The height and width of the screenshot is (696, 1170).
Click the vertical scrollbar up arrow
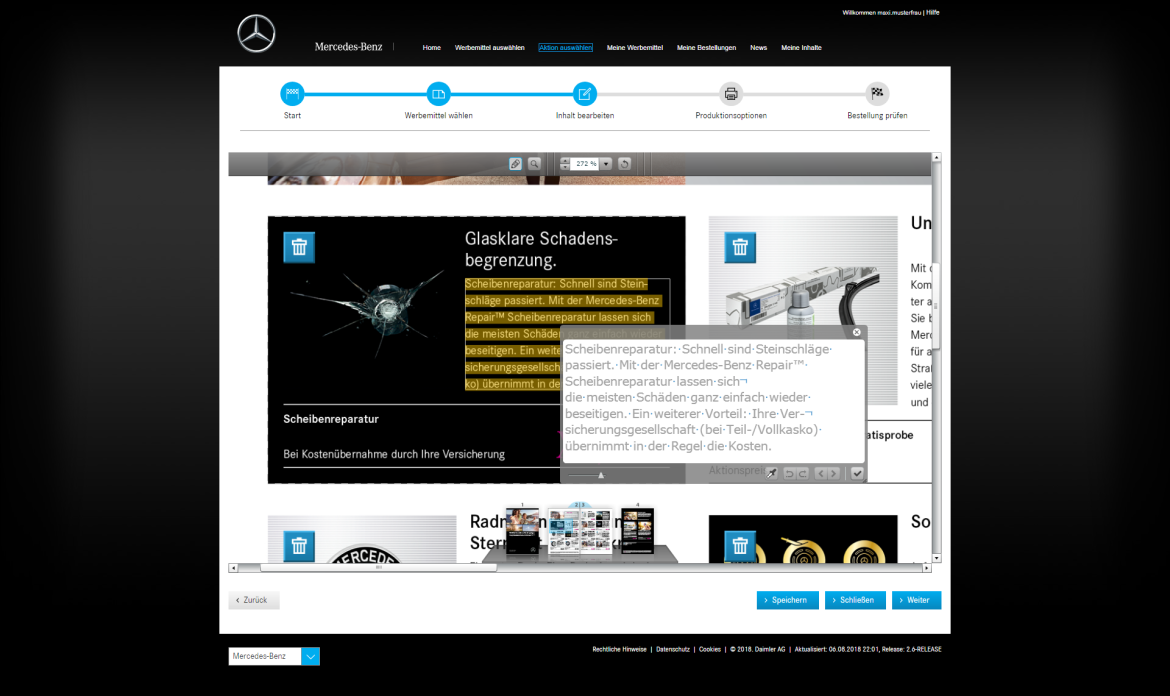tap(936, 157)
